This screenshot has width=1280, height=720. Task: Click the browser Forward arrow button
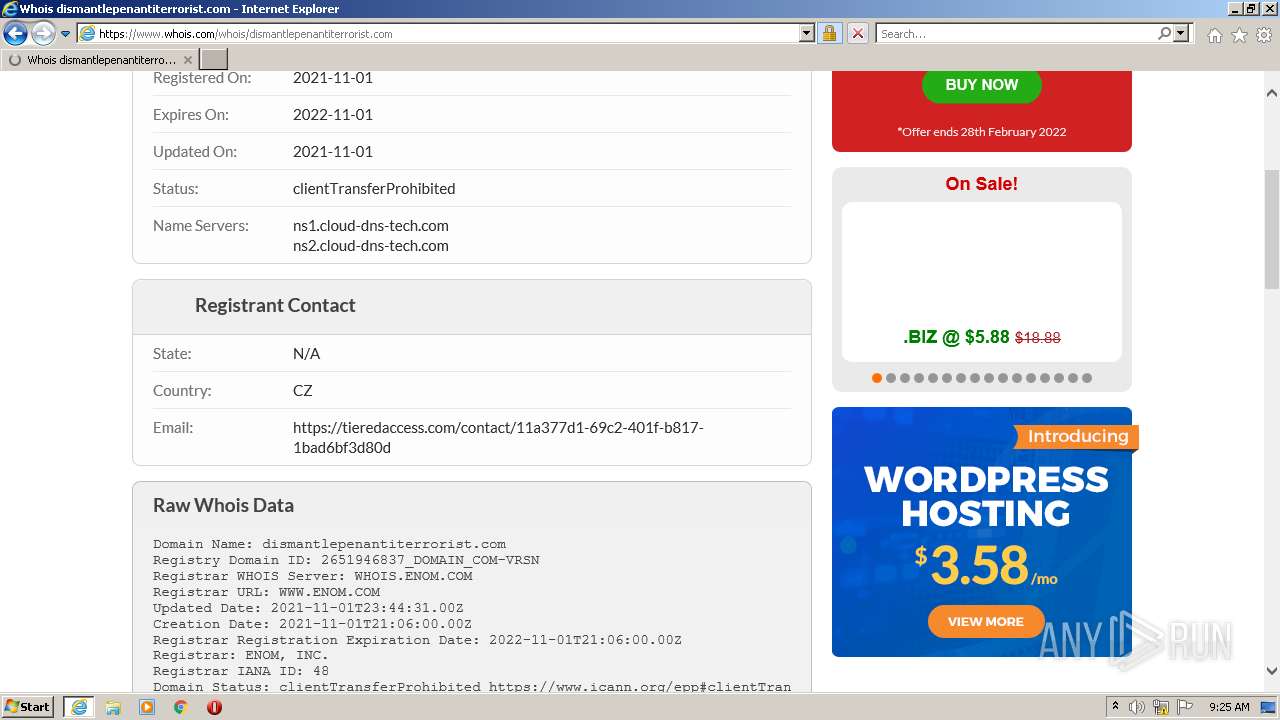[x=43, y=34]
